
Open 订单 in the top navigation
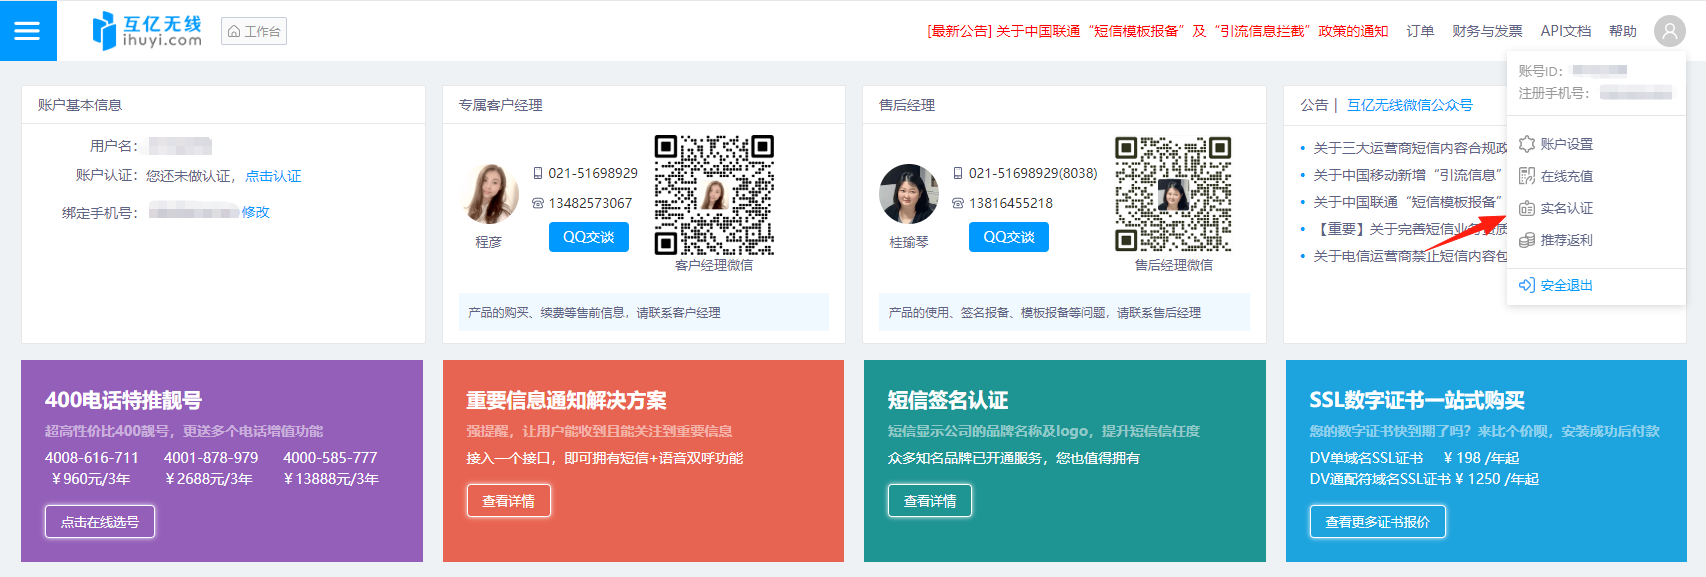coord(1420,31)
